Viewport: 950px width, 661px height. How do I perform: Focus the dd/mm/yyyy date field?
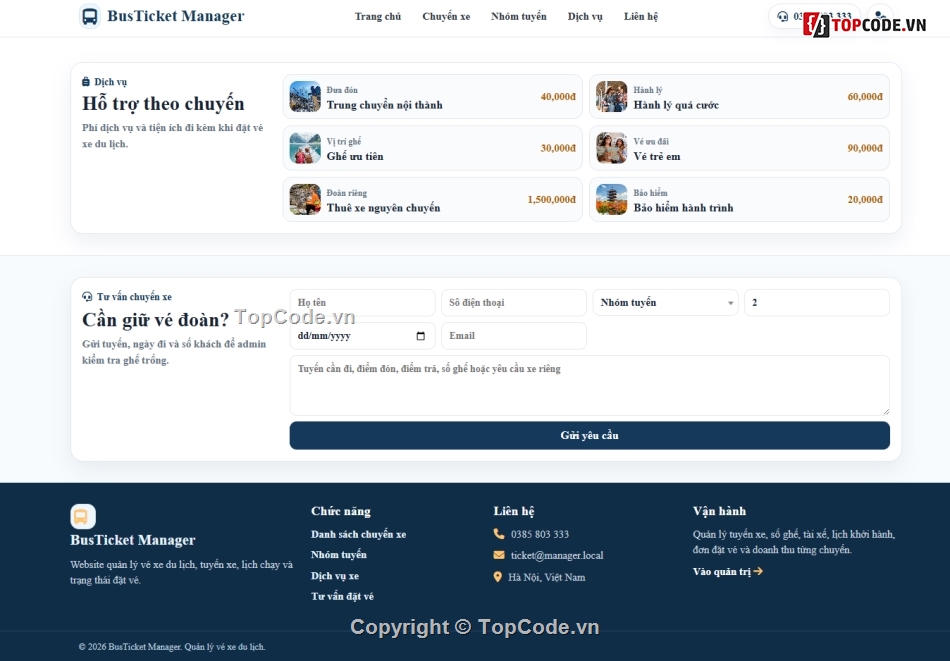[362, 336]
